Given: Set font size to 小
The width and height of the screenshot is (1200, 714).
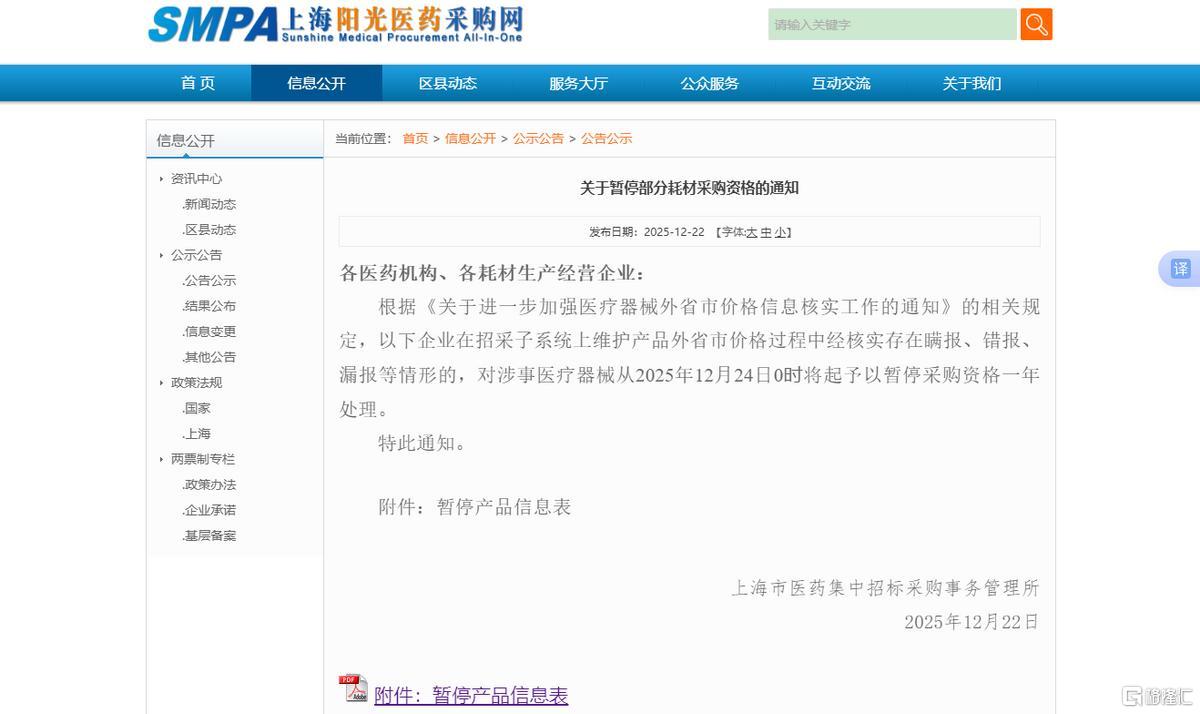Looking at the screenshot, I should [780, 232].
